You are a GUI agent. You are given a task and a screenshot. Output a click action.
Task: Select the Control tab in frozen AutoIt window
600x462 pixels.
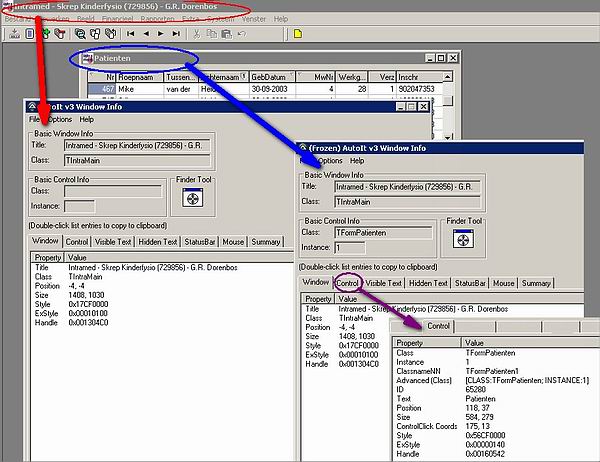point(348,283)
